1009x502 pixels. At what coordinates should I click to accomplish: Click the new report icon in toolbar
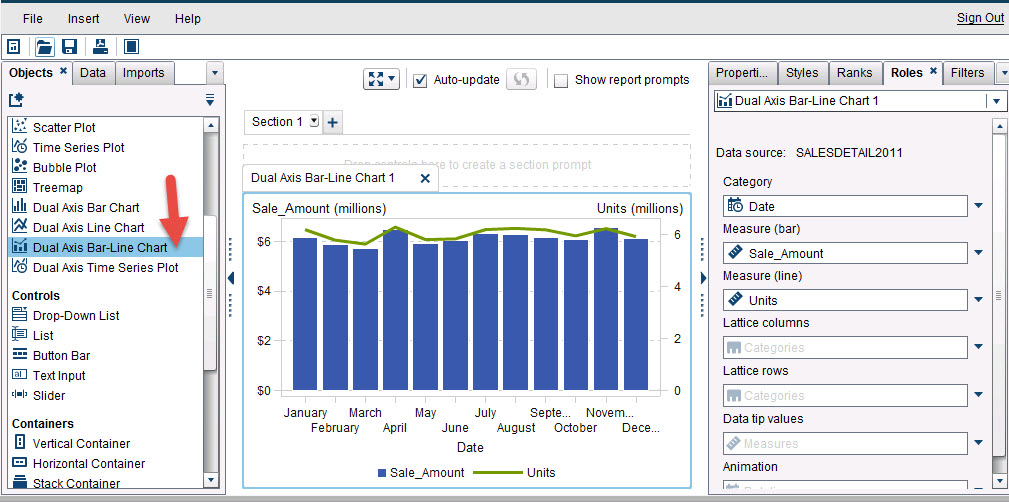click(13, 46)
